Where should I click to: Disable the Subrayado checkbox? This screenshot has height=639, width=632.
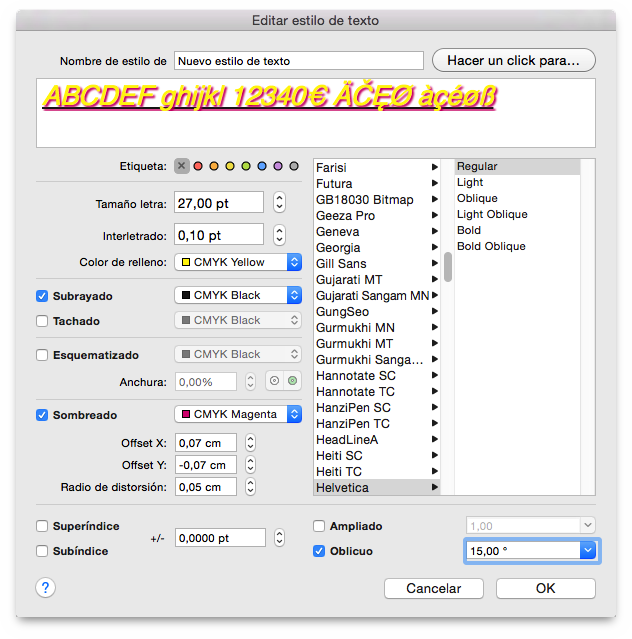42,296
